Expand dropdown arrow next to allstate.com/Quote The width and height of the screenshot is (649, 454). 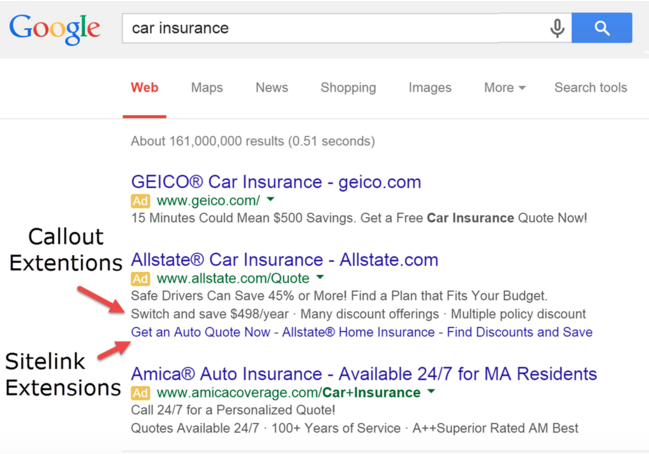[x=320, y=277]
